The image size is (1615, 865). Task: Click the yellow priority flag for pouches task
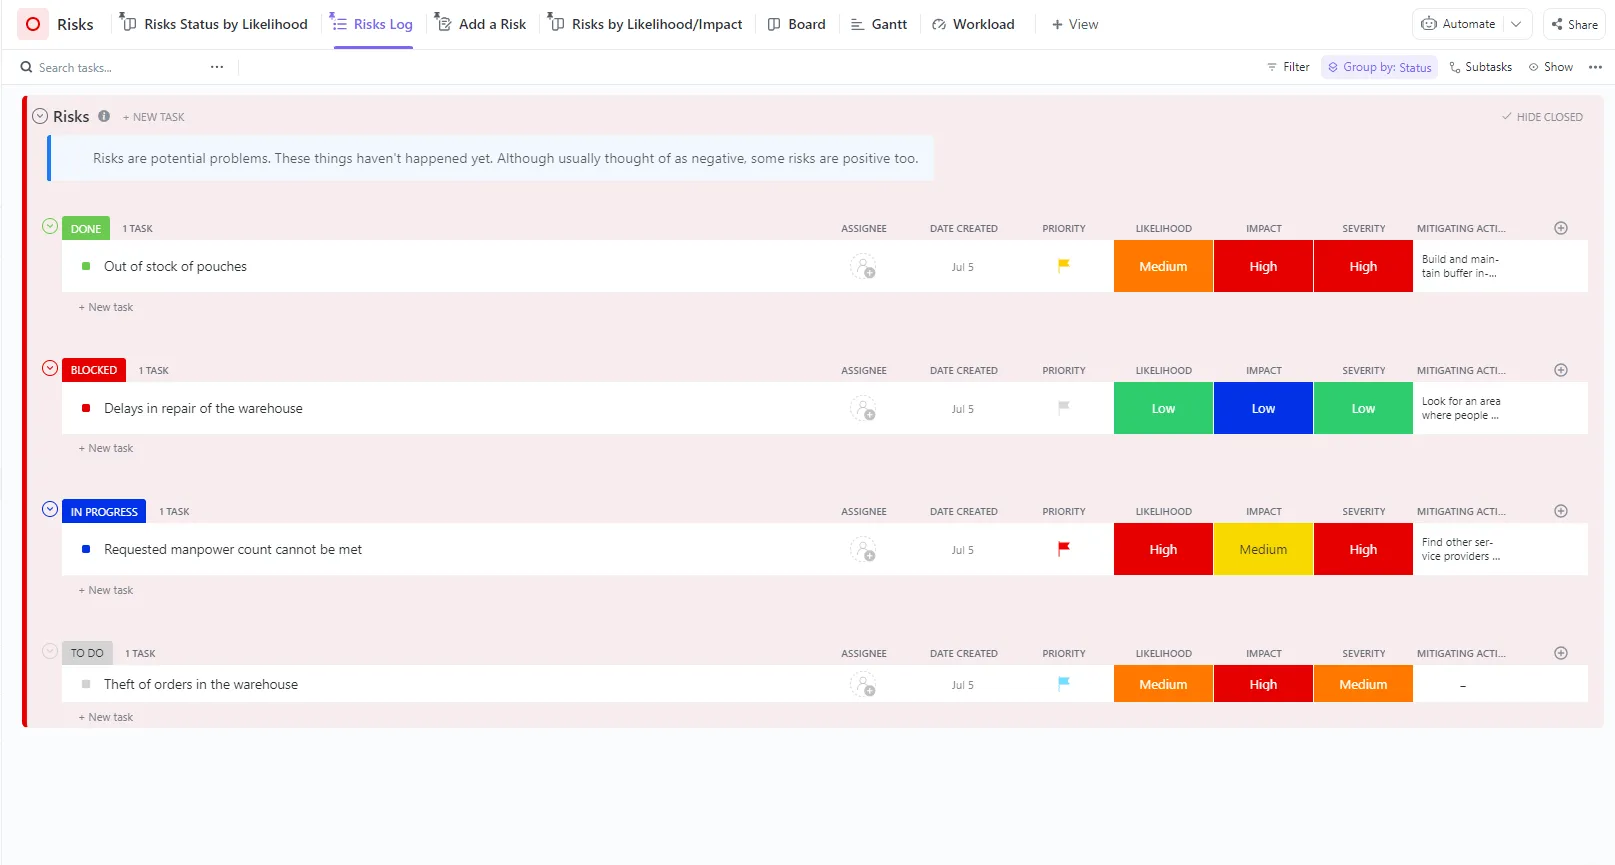1064,265
